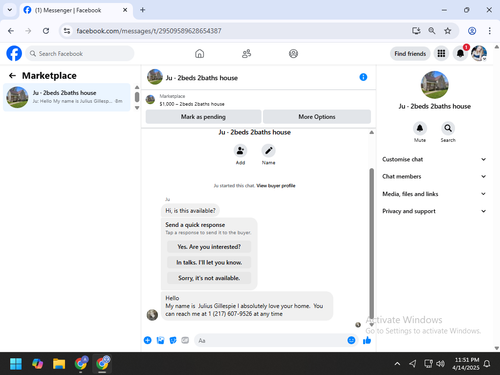The image size is (500, 375).
Task: Open the profile circle icon in top navigation
Action: click(x=293, y=53)
